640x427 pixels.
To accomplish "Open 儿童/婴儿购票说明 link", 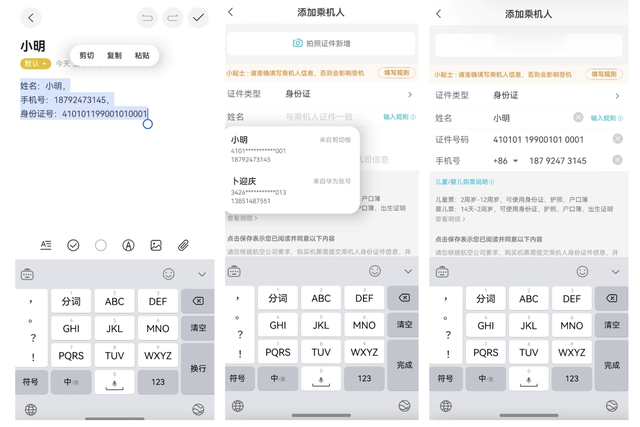I will pos(464,182).
